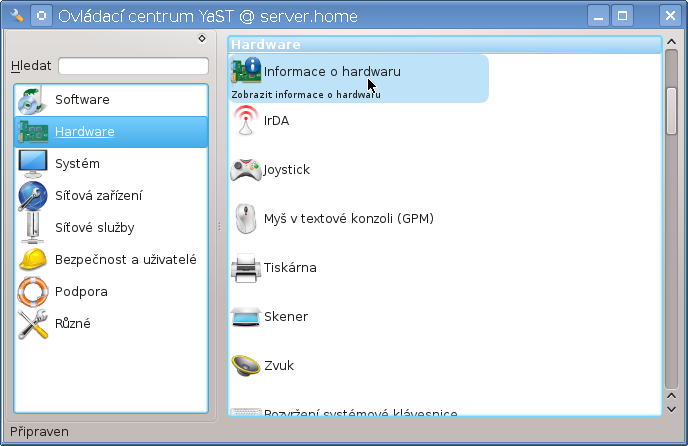Click the scrollbar down arrow at bottom
The width and height of the screenshot is (688, 446).
[671, 409]
